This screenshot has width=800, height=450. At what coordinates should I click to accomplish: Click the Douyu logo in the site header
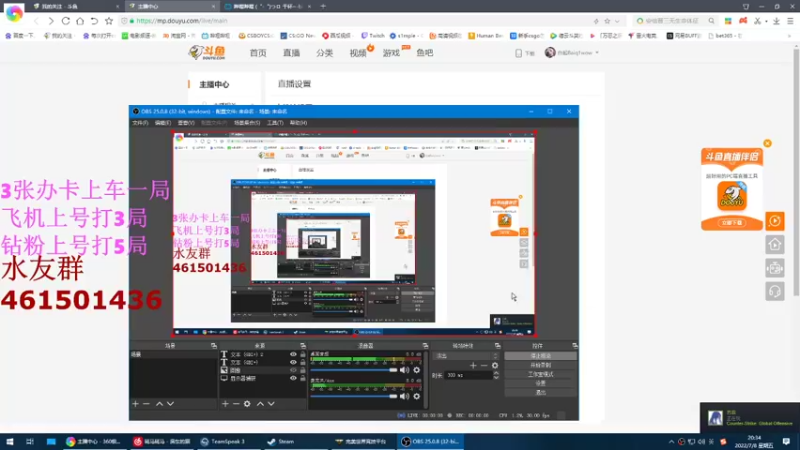pos(207,52)
